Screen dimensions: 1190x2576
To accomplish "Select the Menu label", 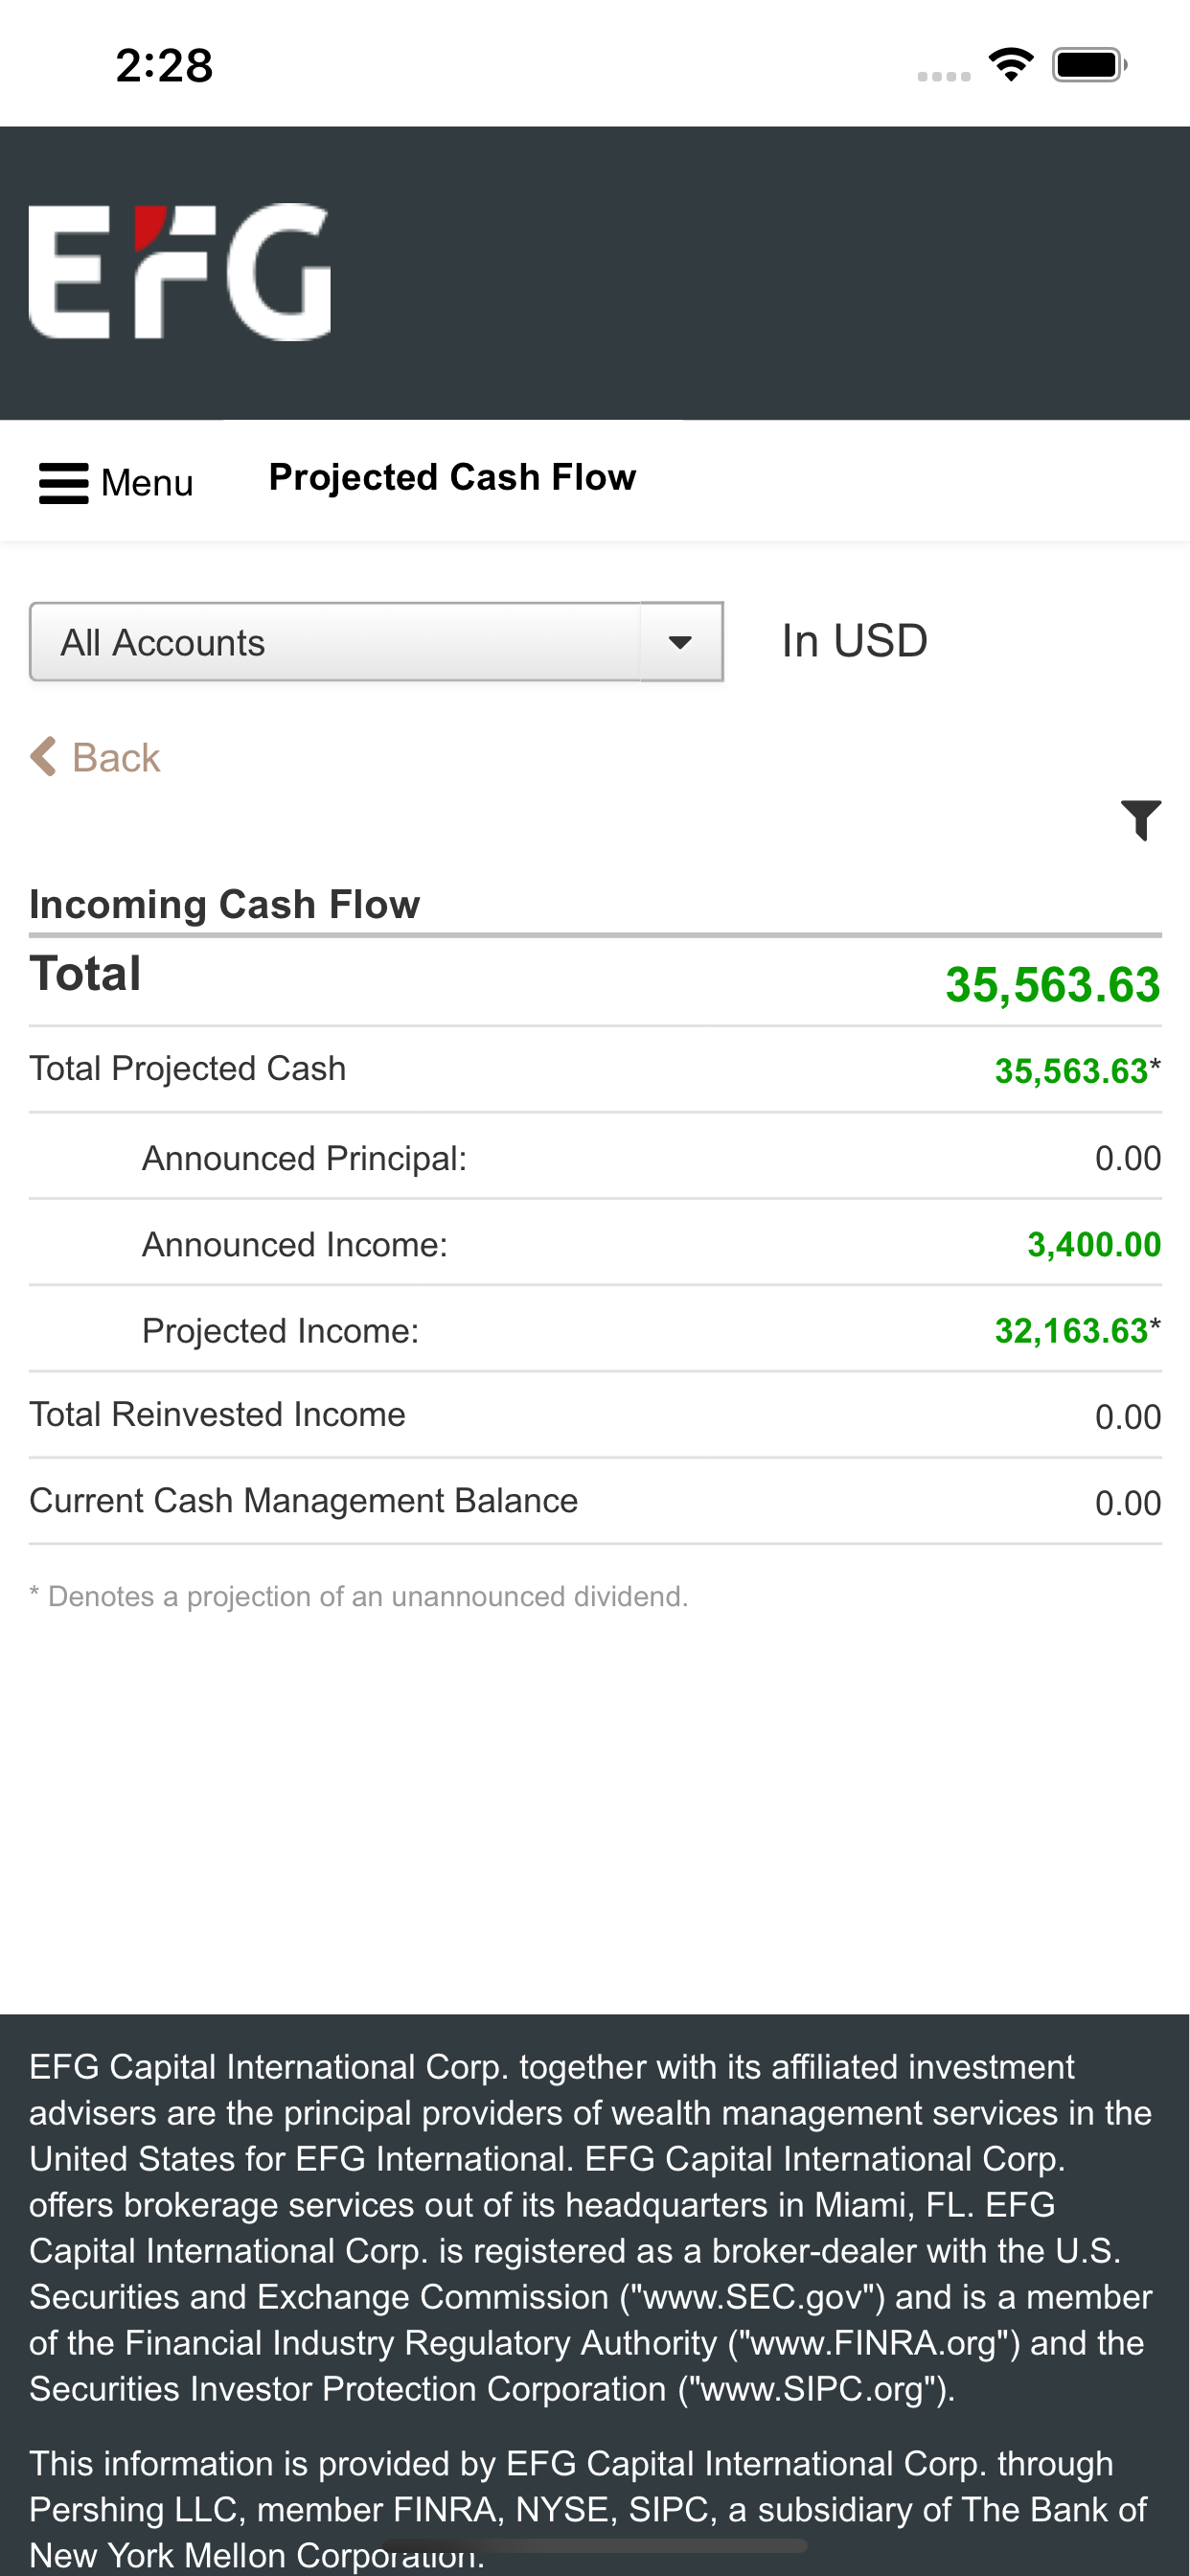I will (147, 483).
